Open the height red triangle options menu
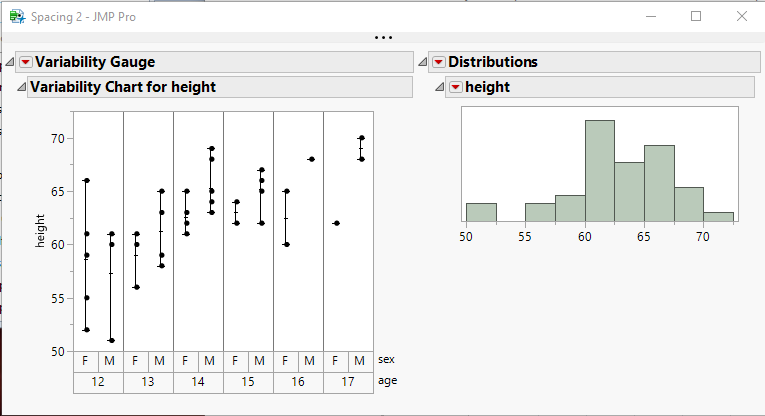 tap(456, 87)
